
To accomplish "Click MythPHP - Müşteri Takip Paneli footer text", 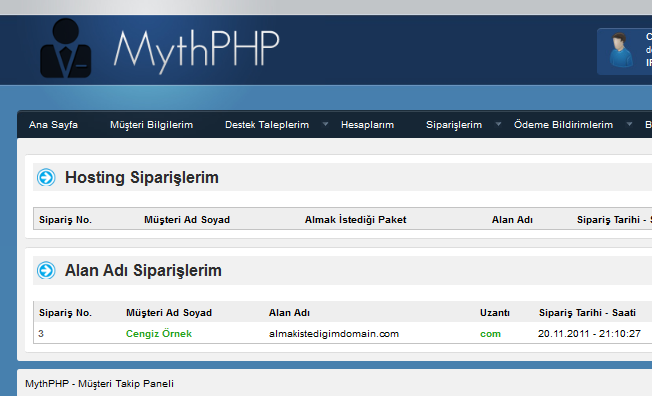I will [99, 384].
